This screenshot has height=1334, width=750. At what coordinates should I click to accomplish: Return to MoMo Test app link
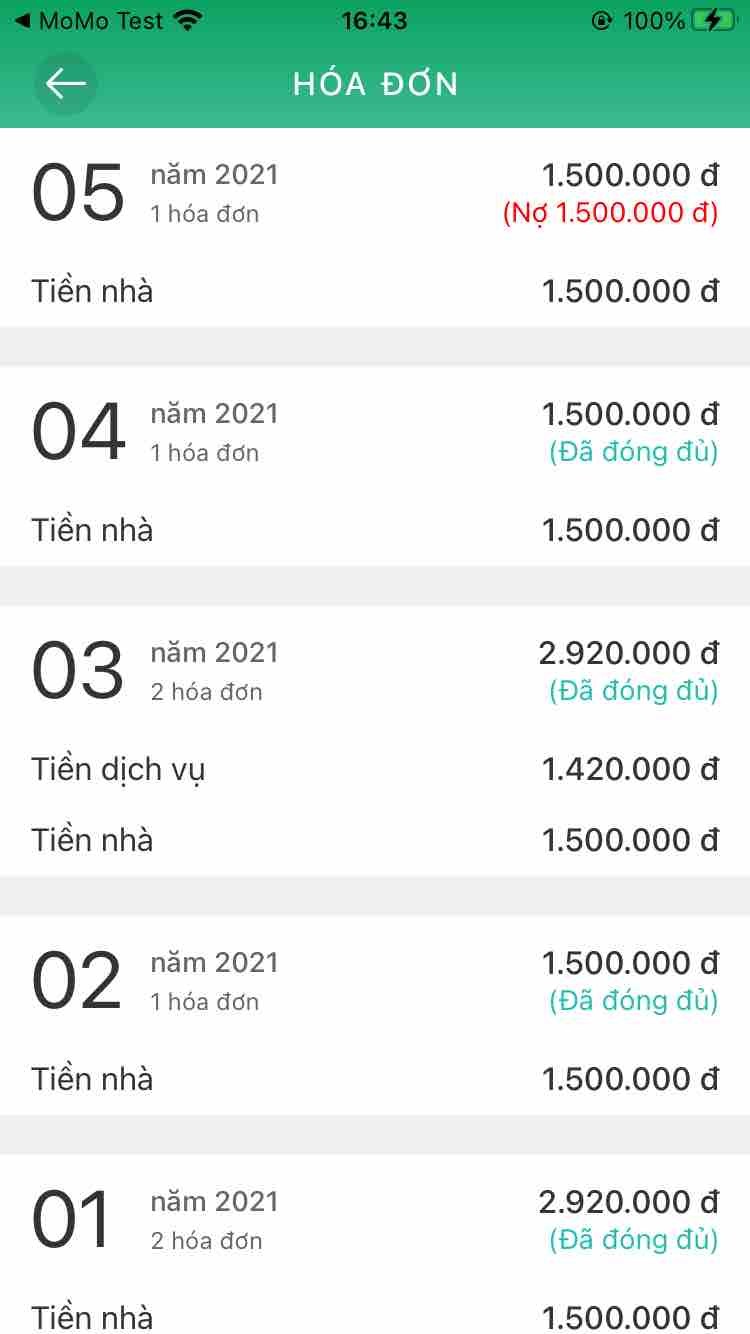pyautogui.click(x=88, y=20)
